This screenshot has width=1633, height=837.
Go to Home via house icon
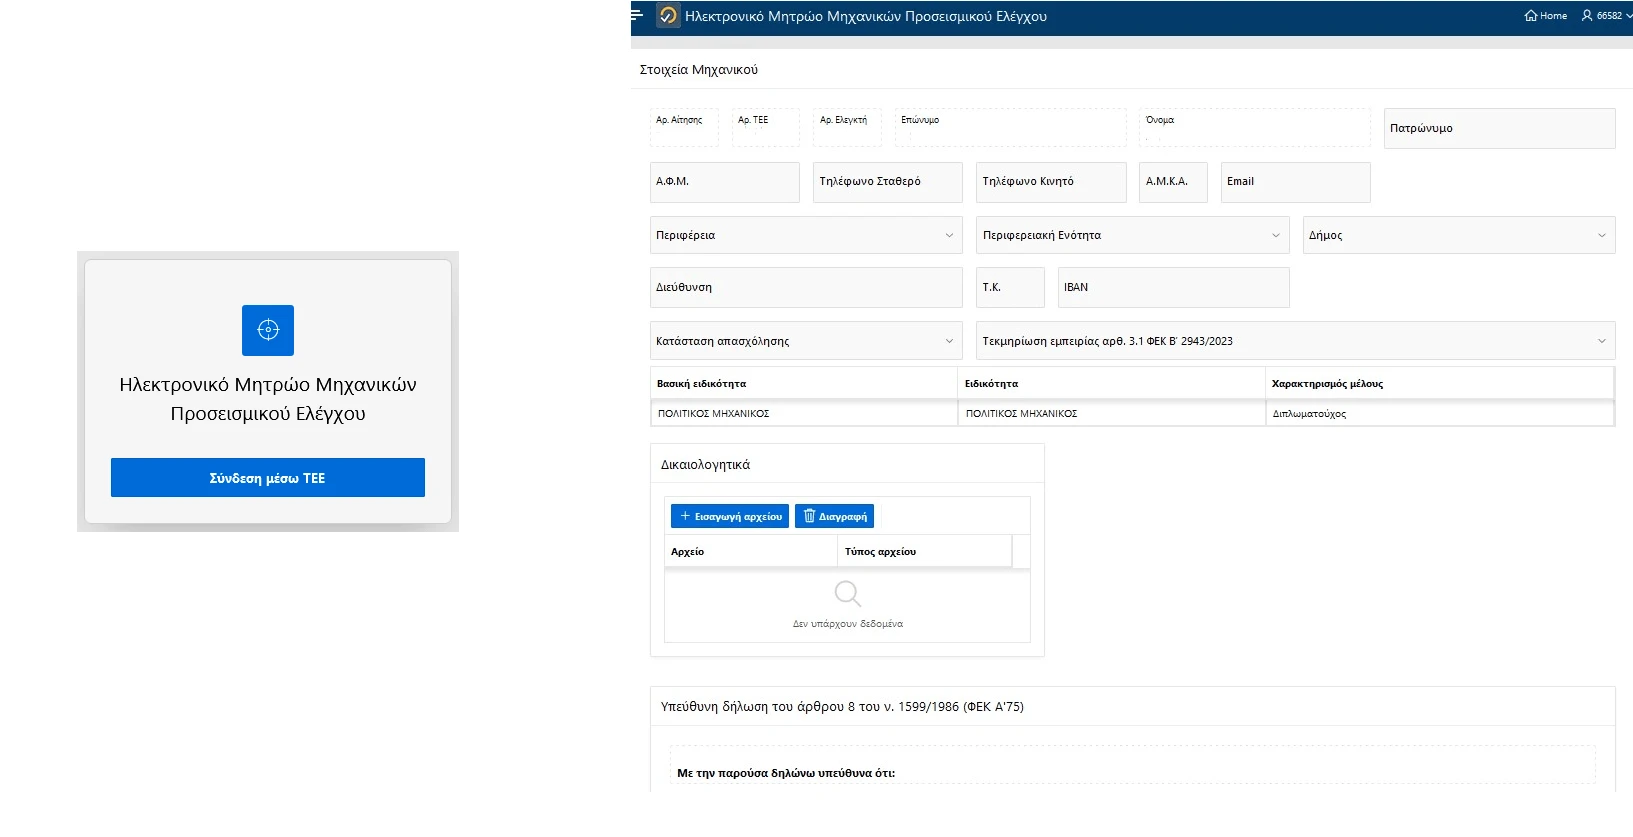coord(1545,16)
